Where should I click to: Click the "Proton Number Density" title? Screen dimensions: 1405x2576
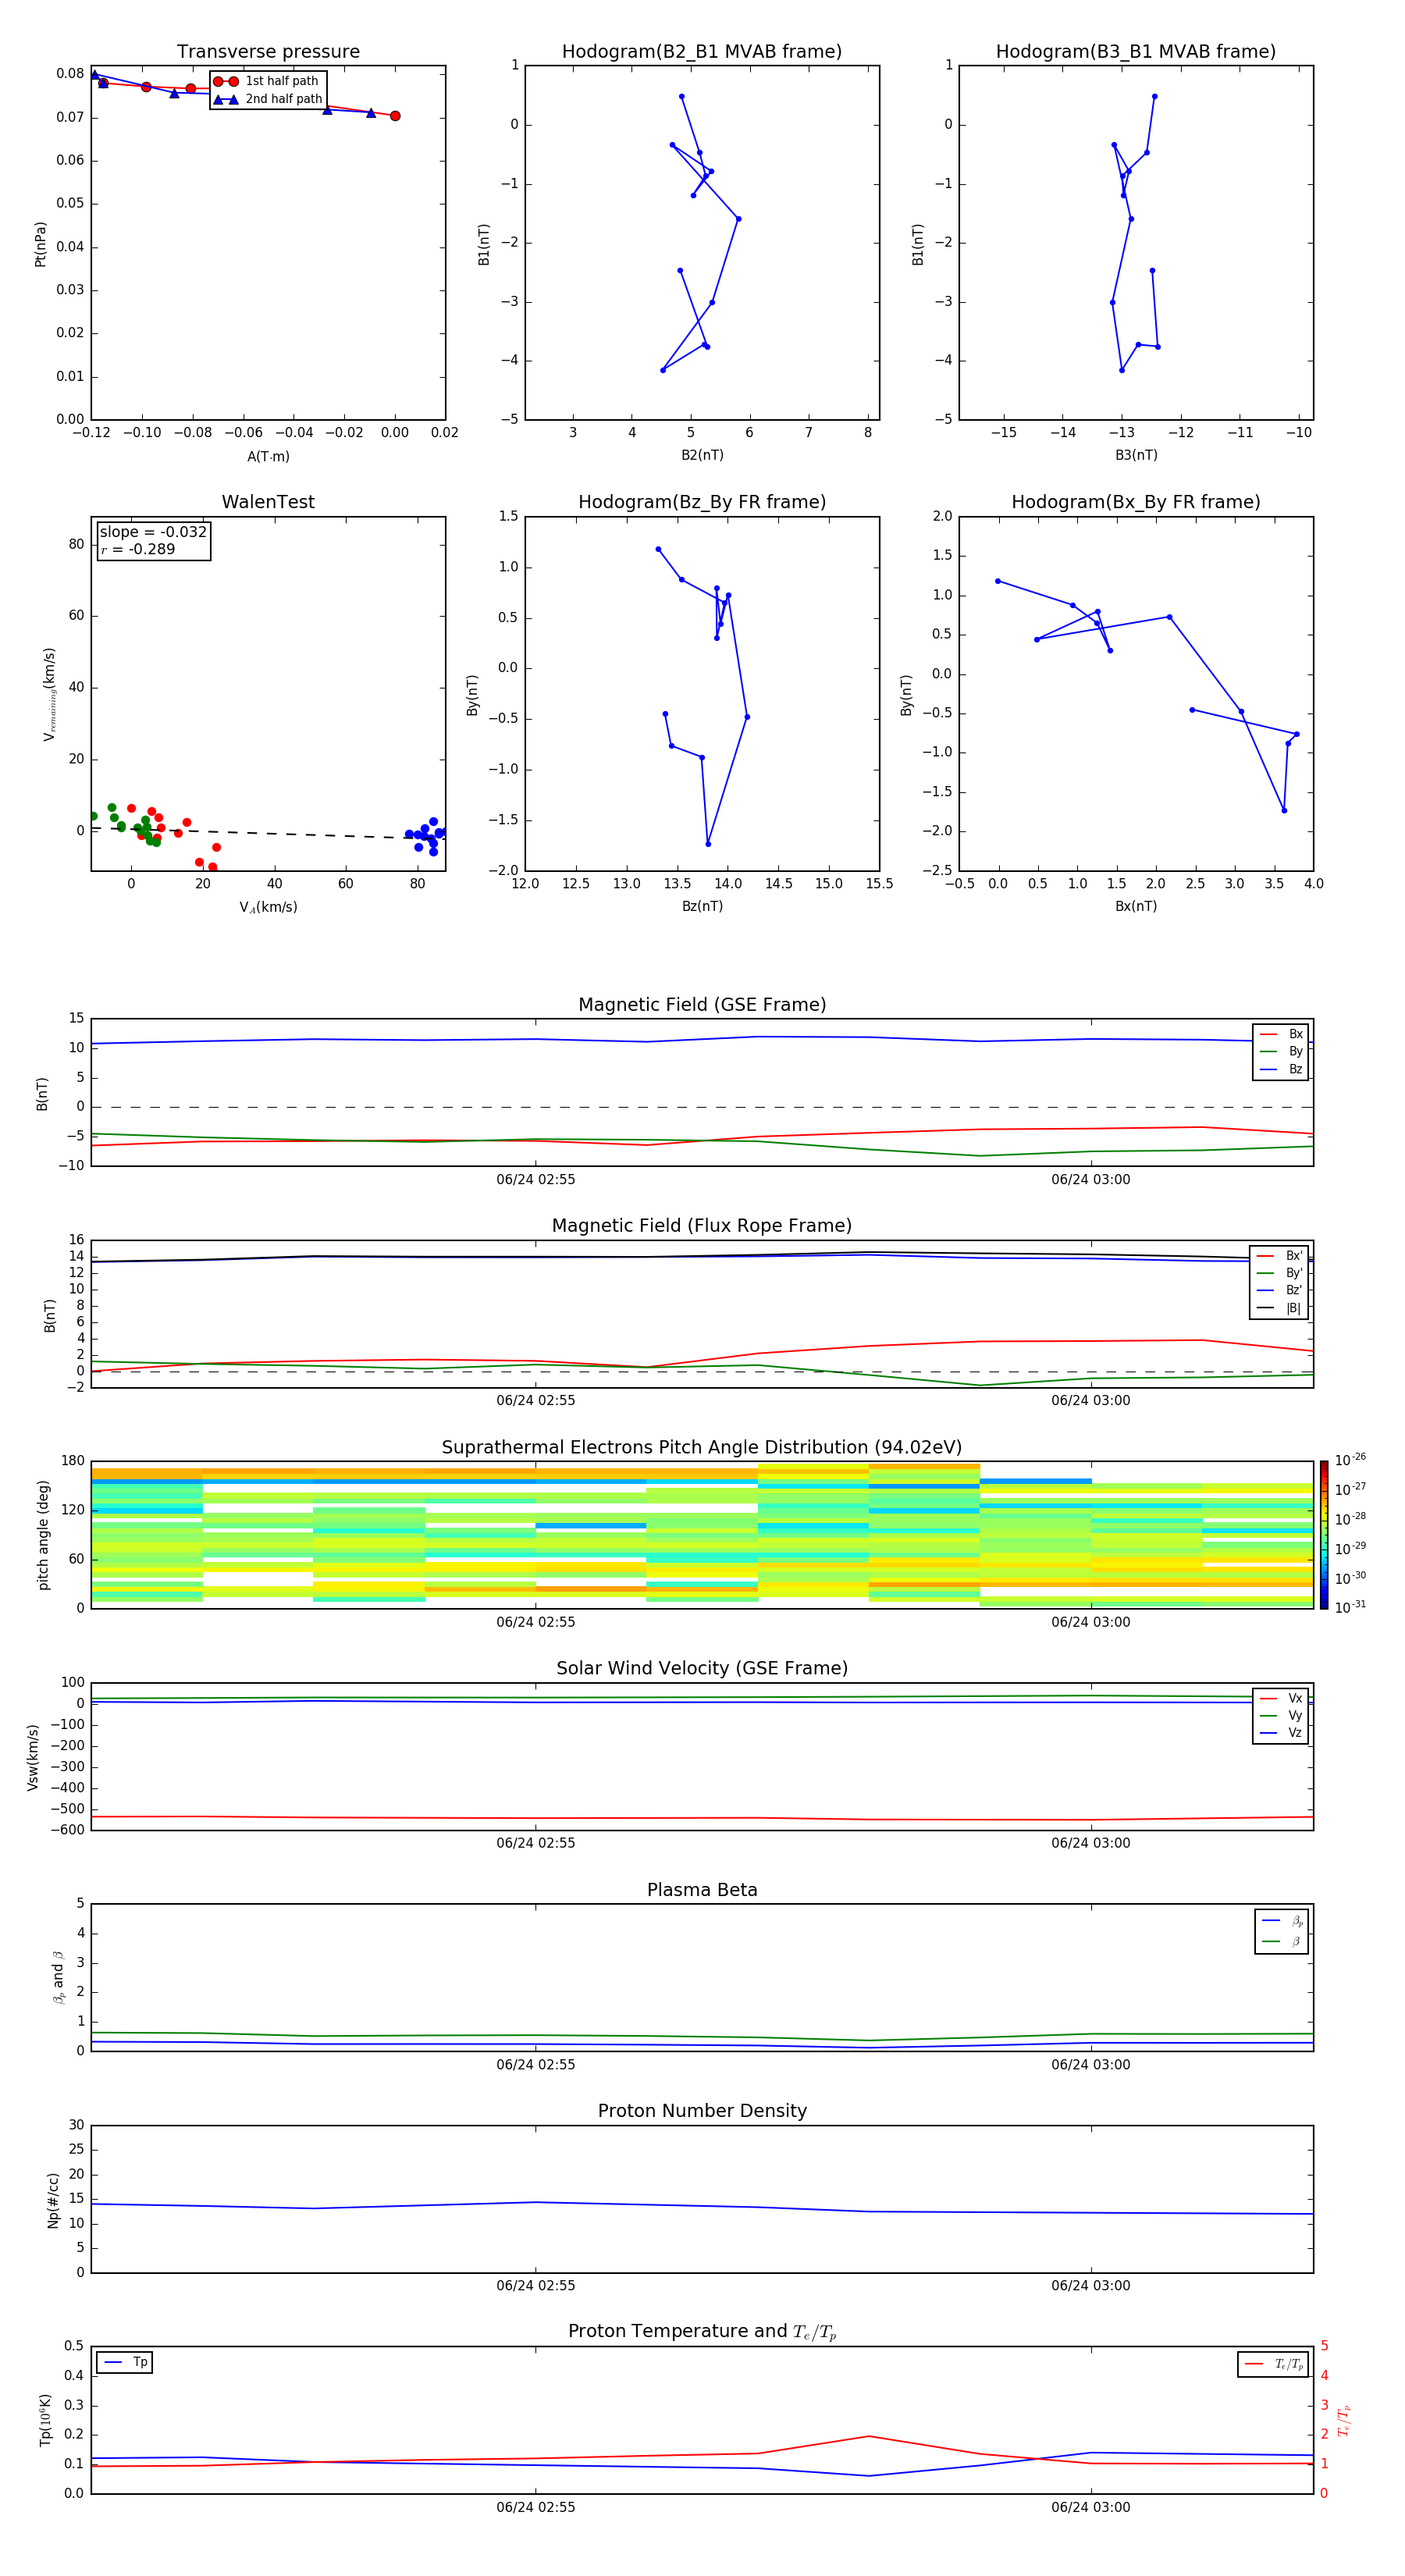pyautogui.click(x=702, y=2111)
